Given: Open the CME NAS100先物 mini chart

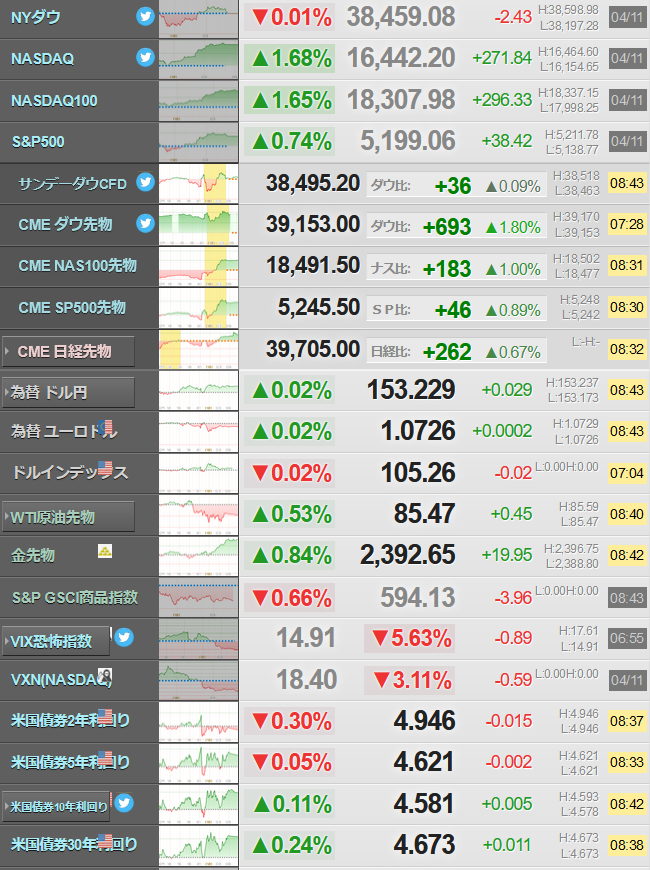Looking at the screenshot, I should 199,266.
